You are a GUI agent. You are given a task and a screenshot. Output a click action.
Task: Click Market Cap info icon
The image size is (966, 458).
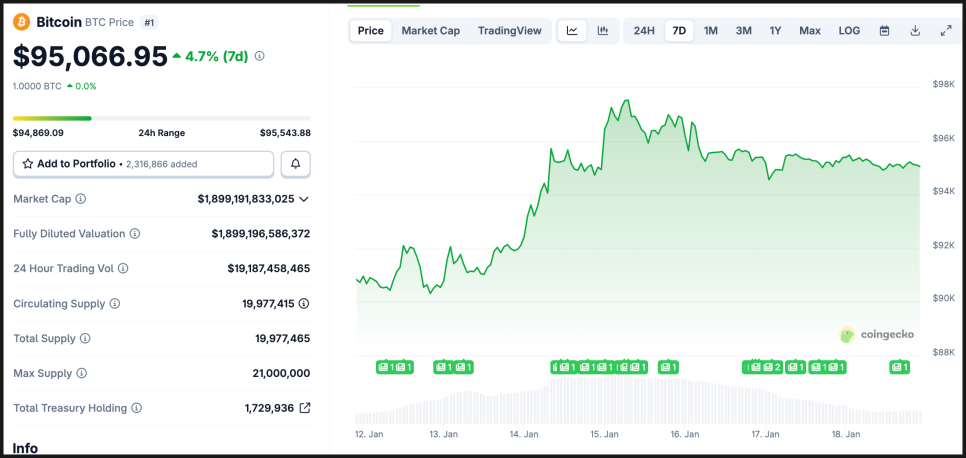(x=81, y=199)
